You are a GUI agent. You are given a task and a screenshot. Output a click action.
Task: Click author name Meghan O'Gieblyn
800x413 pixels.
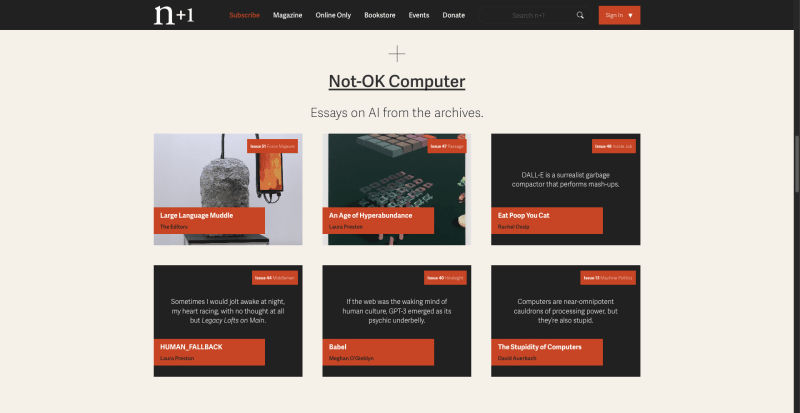[x=351, y=358]
